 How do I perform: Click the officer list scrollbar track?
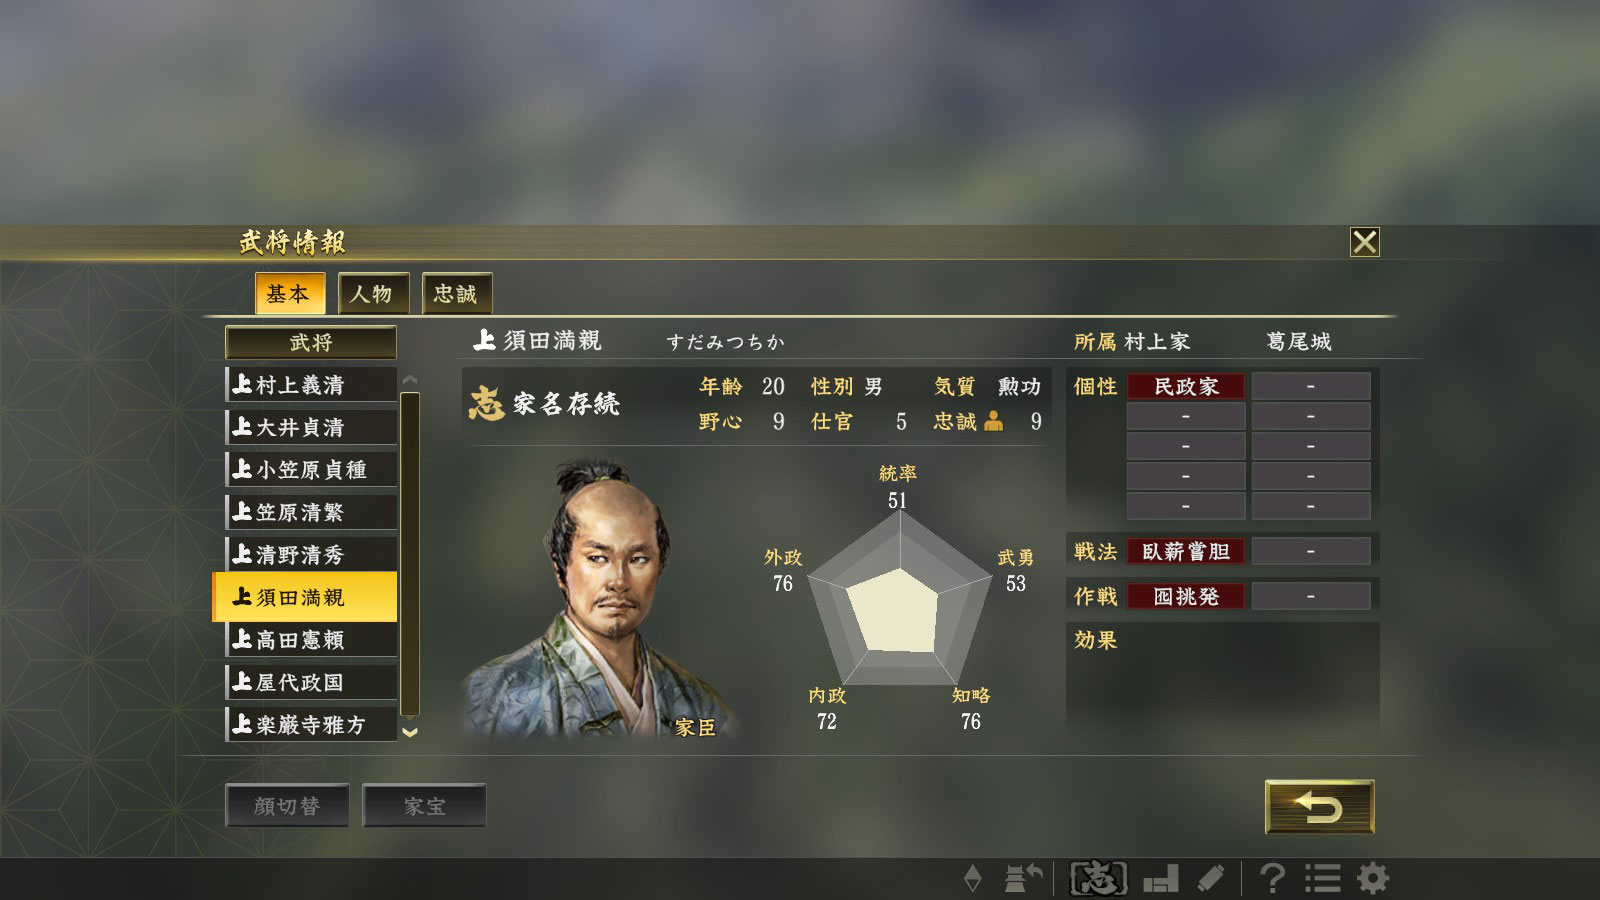(409, 554)
